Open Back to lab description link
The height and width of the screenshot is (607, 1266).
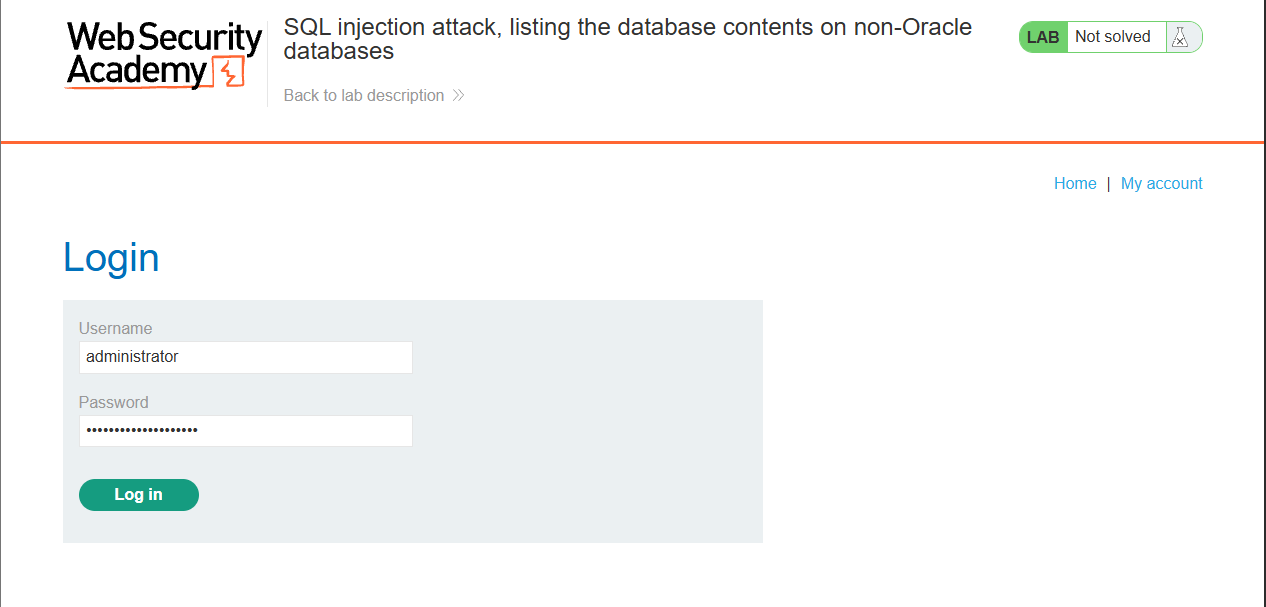(364, 96)
